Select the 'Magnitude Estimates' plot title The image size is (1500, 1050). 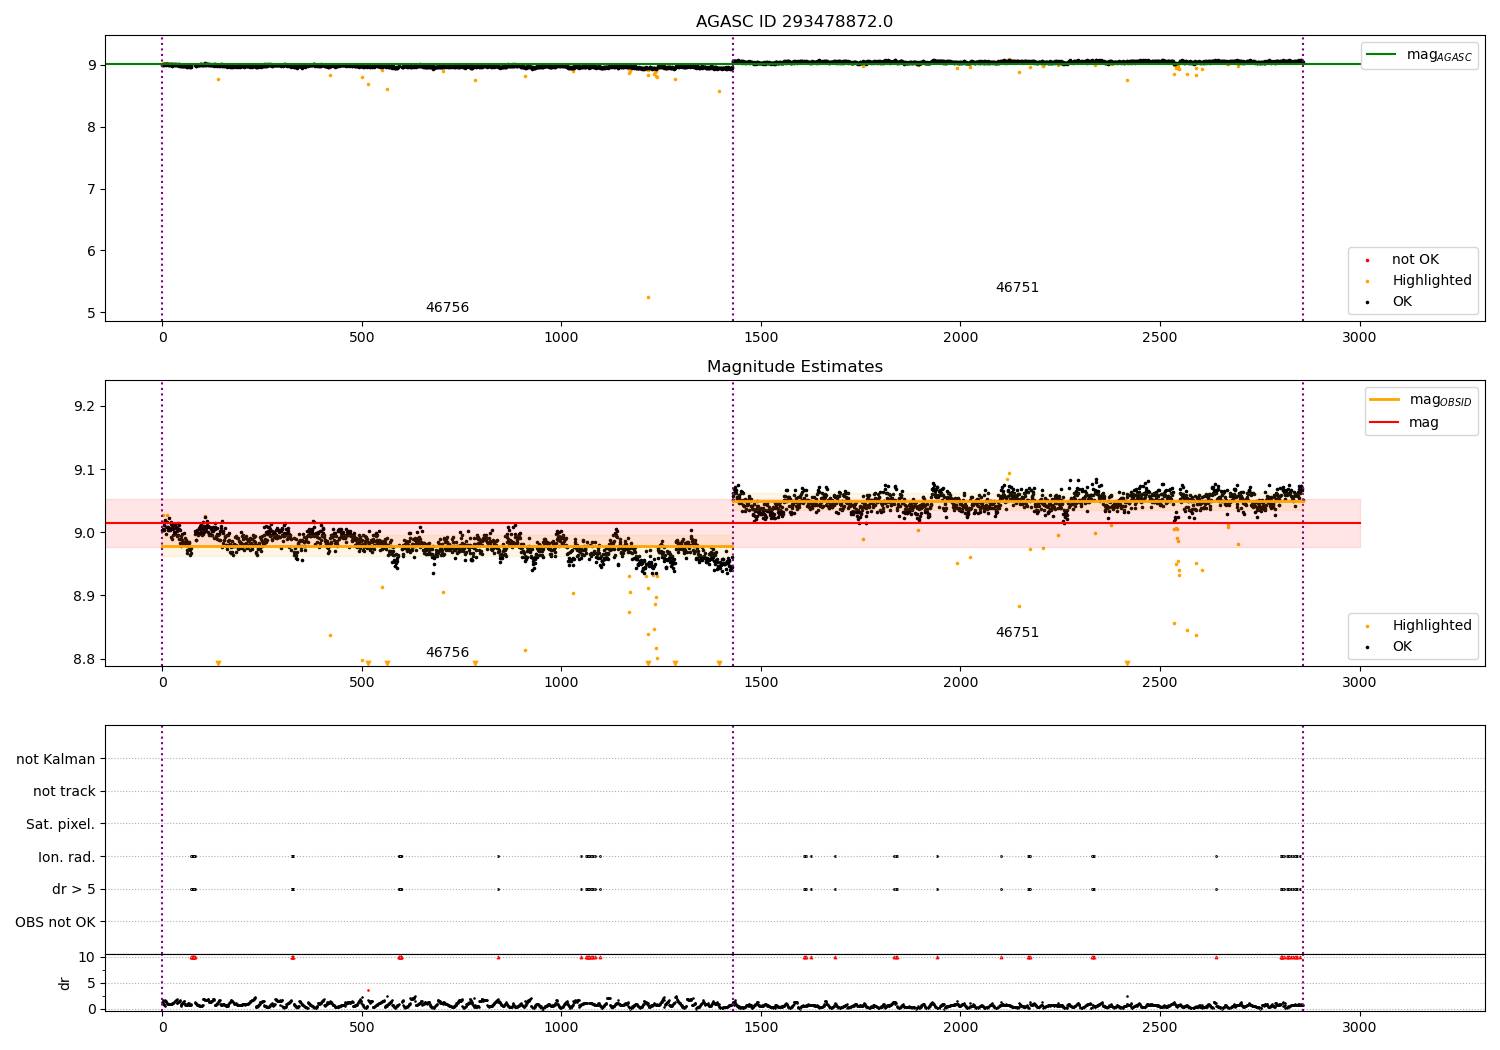(794, 367)
